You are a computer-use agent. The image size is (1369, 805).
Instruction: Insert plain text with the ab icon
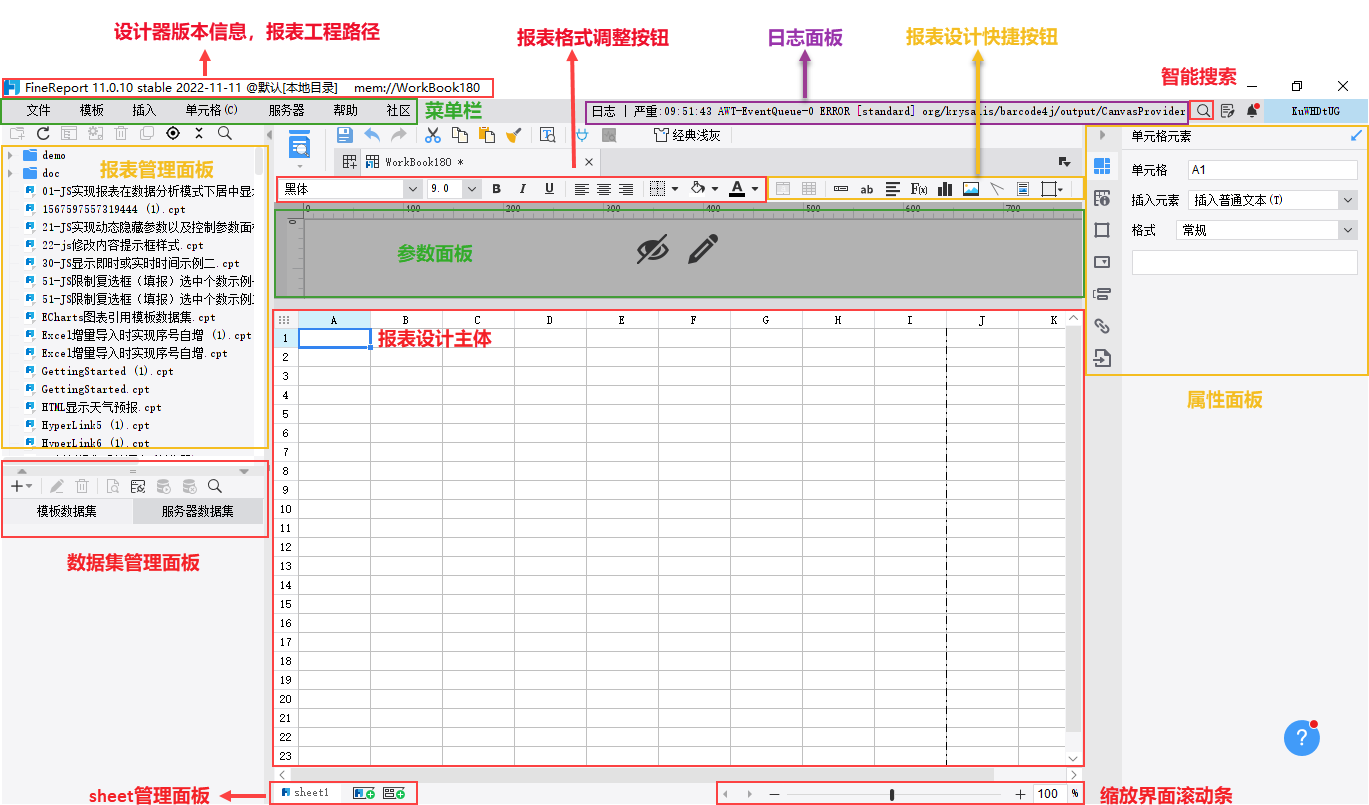[x=867, y=188]
